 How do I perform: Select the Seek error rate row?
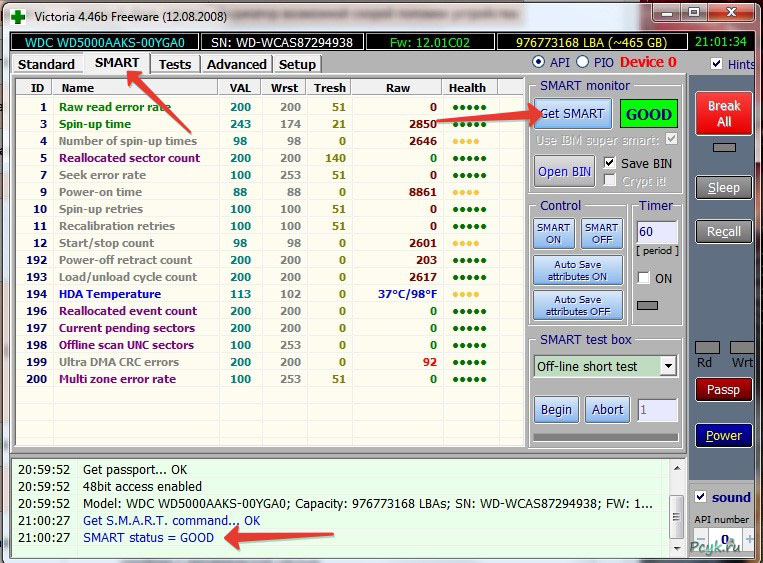coord(270,175)
